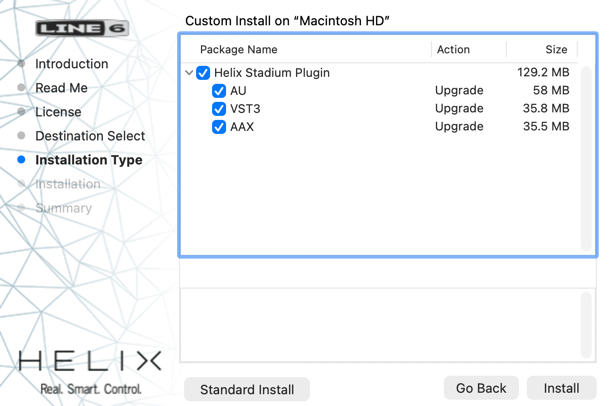Go Back to previous installer step
This screenshot has width=614, height=406.
481,388
